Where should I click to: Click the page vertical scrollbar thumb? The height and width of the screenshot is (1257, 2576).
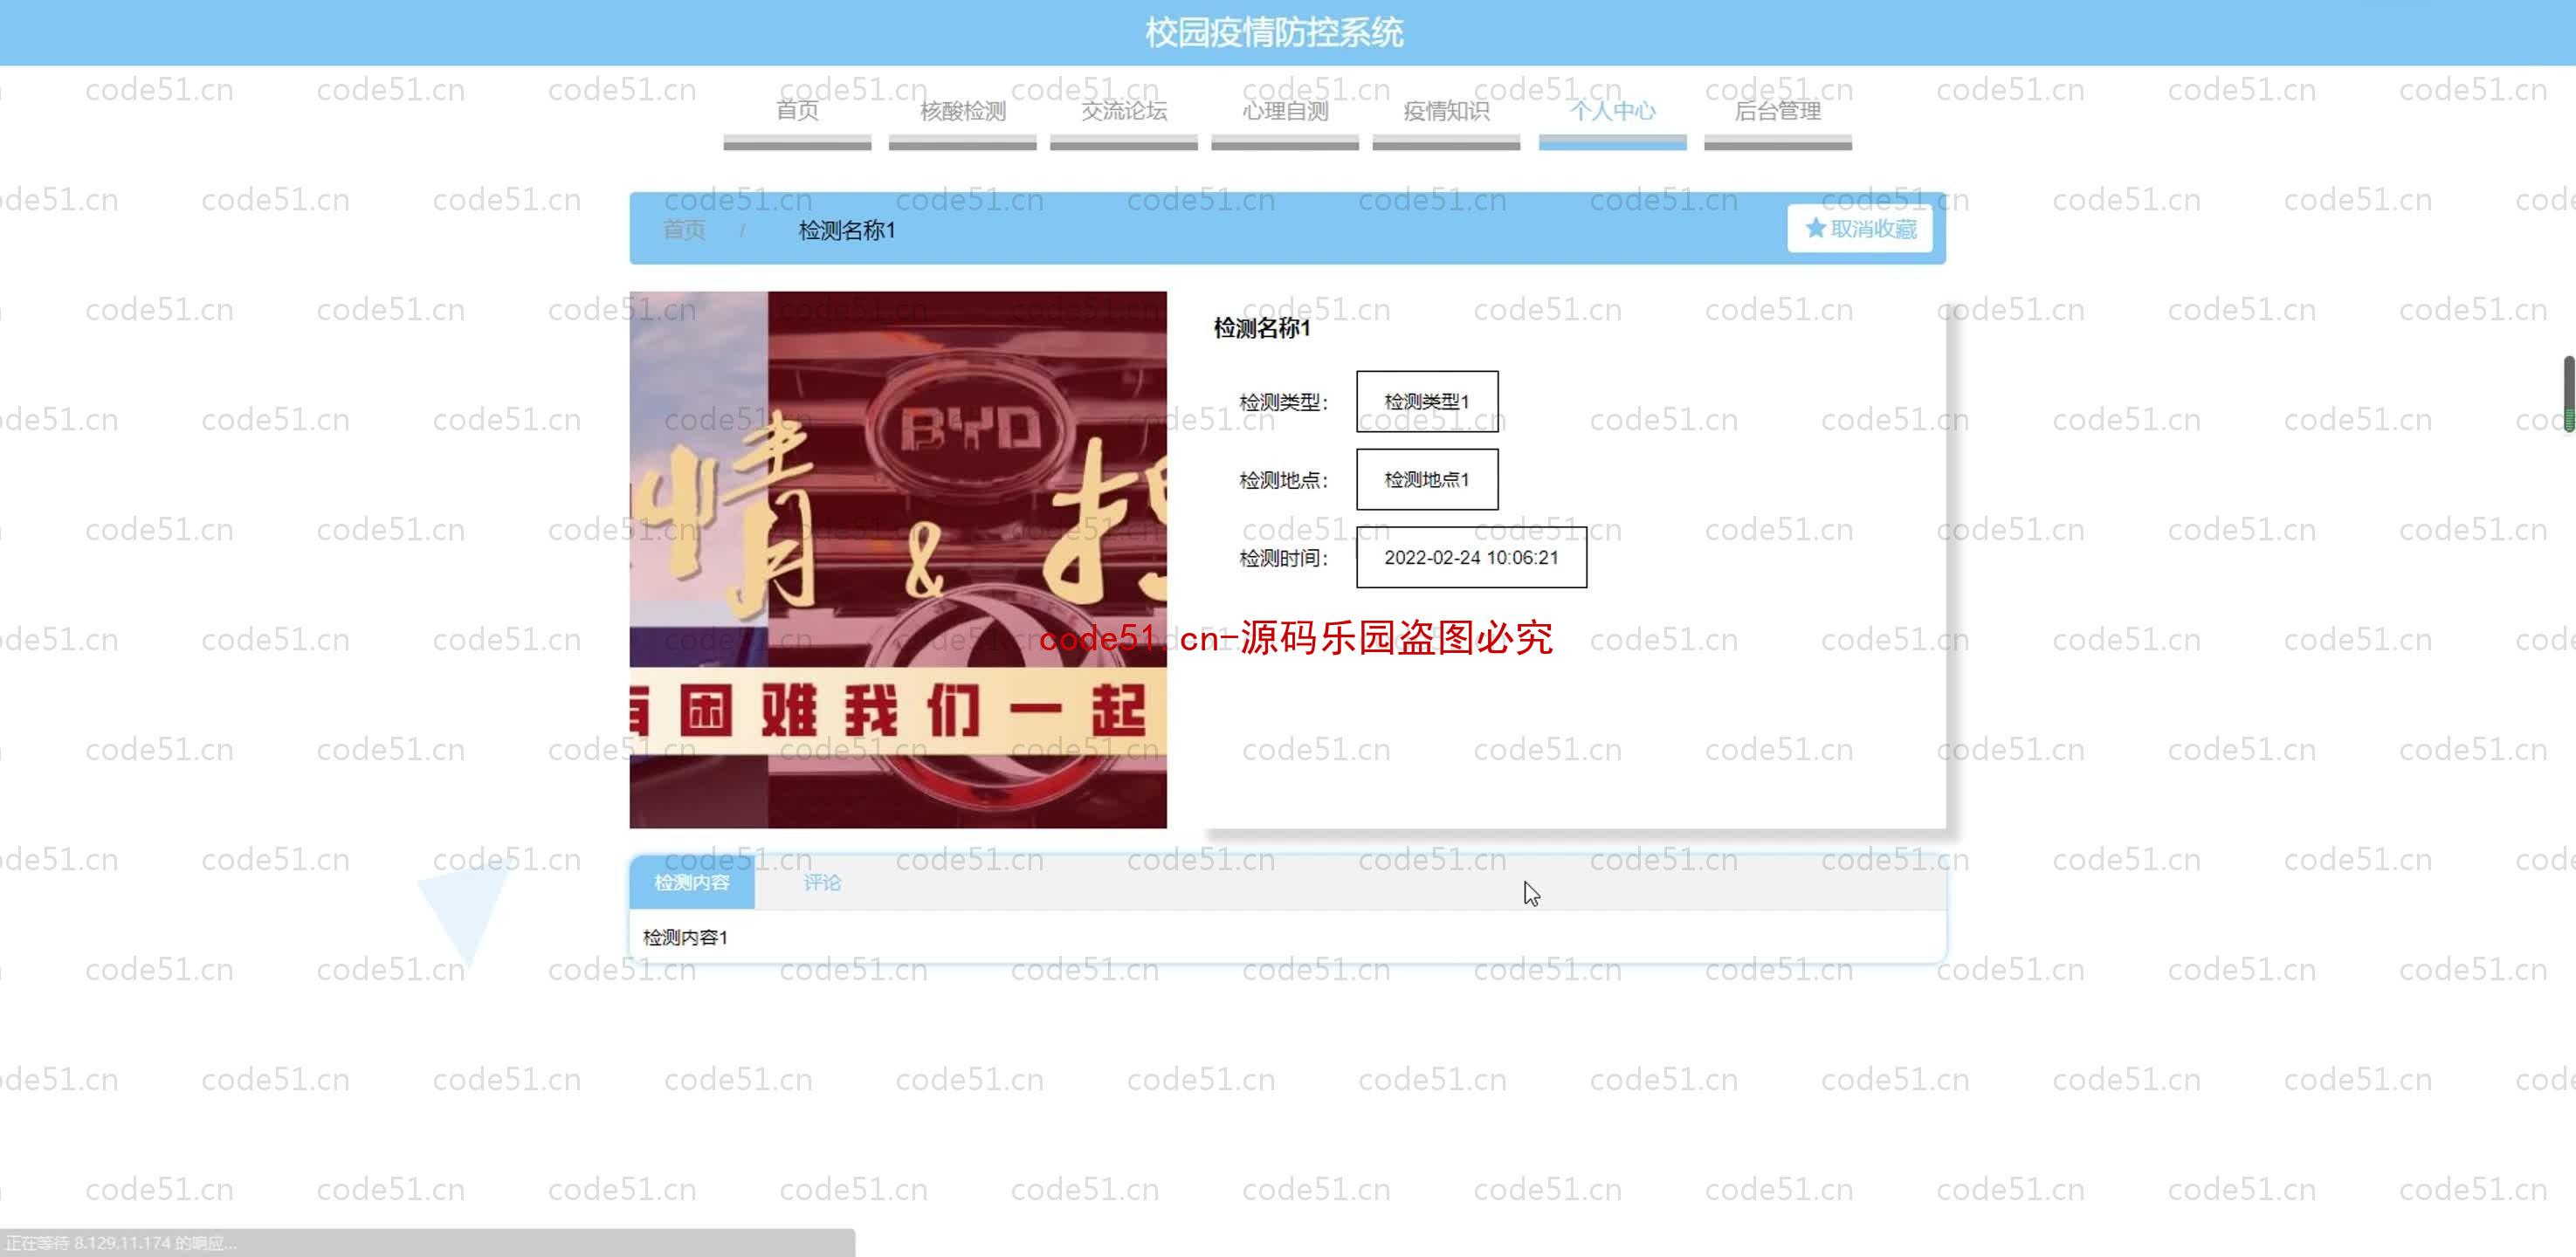[2569, 394]
